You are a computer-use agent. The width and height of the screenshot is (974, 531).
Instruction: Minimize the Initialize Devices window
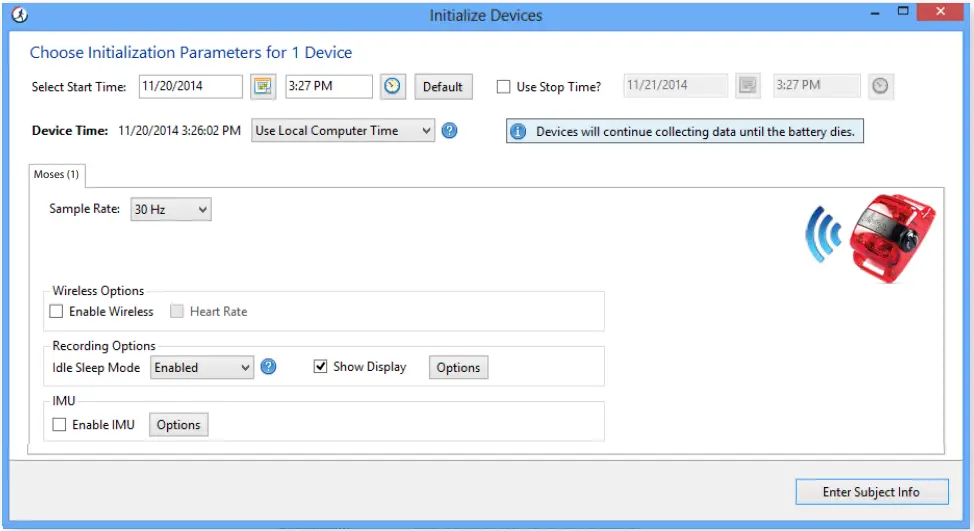[875, 12]
